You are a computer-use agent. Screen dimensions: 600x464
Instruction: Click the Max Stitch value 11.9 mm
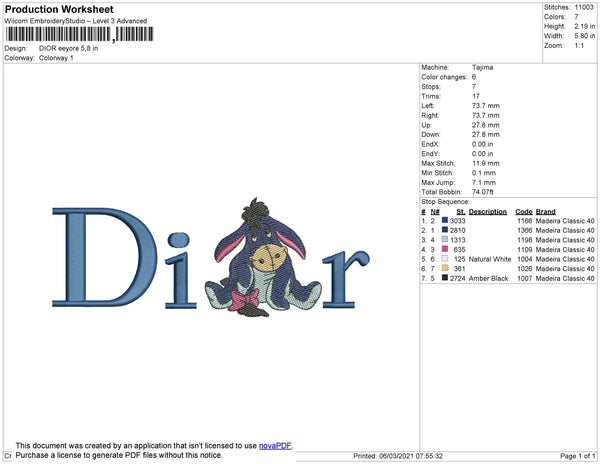coord(486,163)
